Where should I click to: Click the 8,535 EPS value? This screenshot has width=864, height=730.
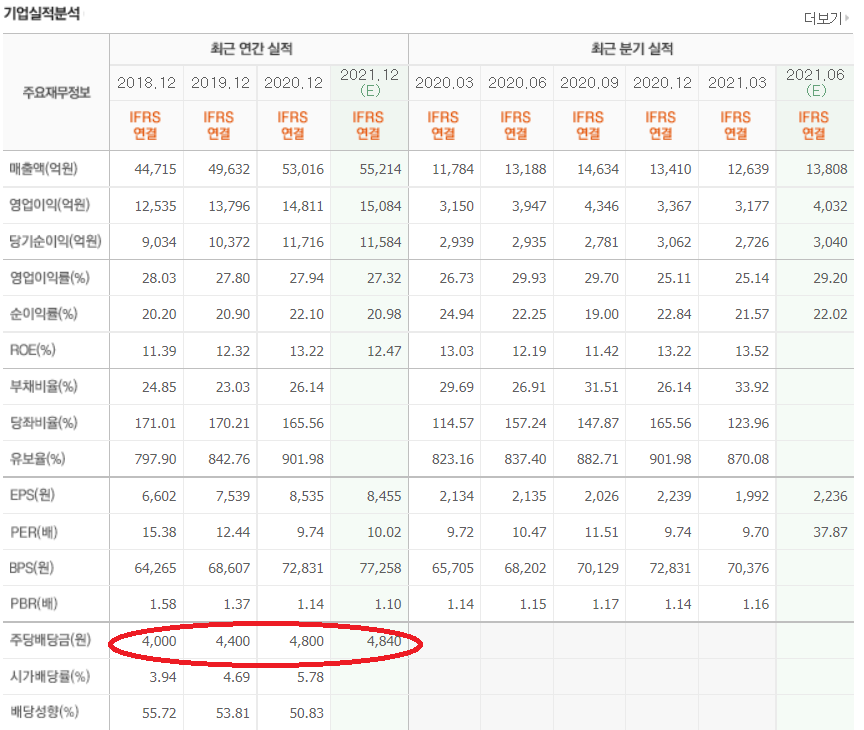(x=306, y=496)
